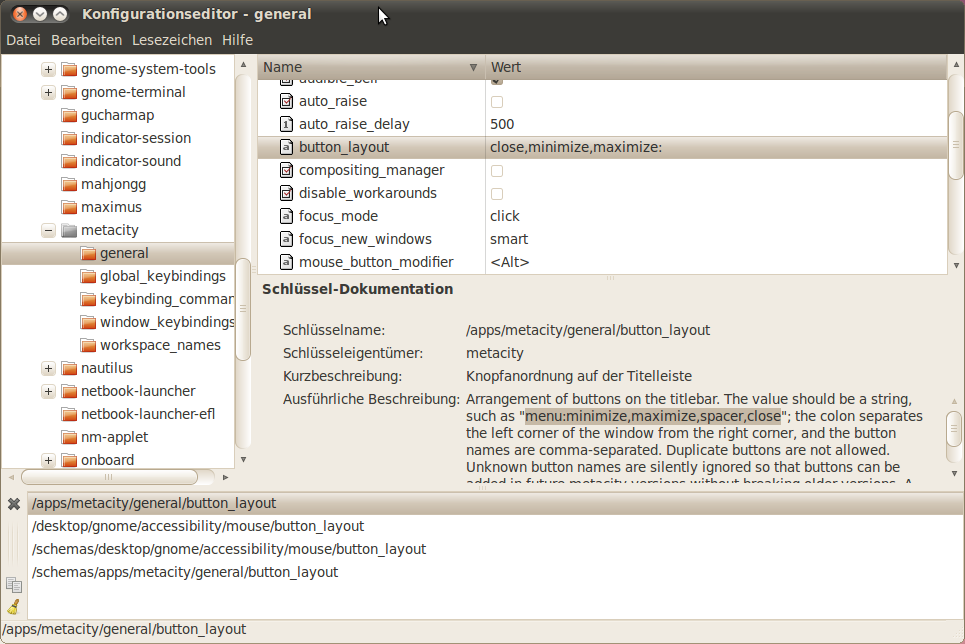Click the nautilus folder icon
The height and width of the screenshot is (644, 965).
[x=69, y=368]
